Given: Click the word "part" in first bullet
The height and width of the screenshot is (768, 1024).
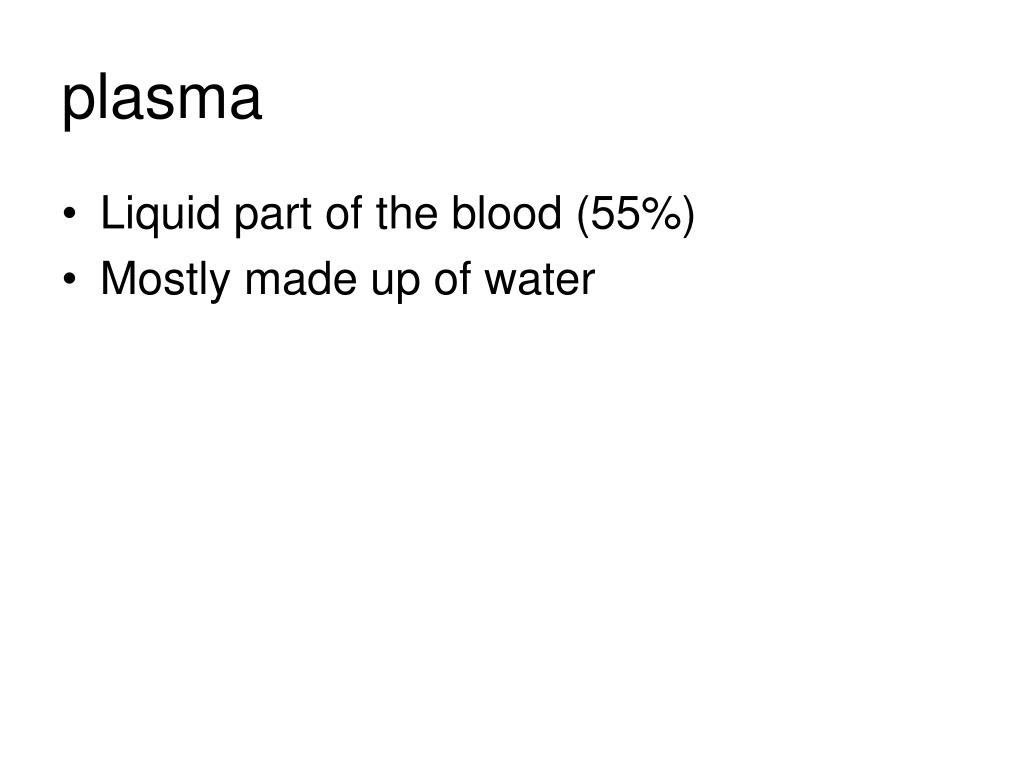Looking at the screenshot, I should 270,216.
